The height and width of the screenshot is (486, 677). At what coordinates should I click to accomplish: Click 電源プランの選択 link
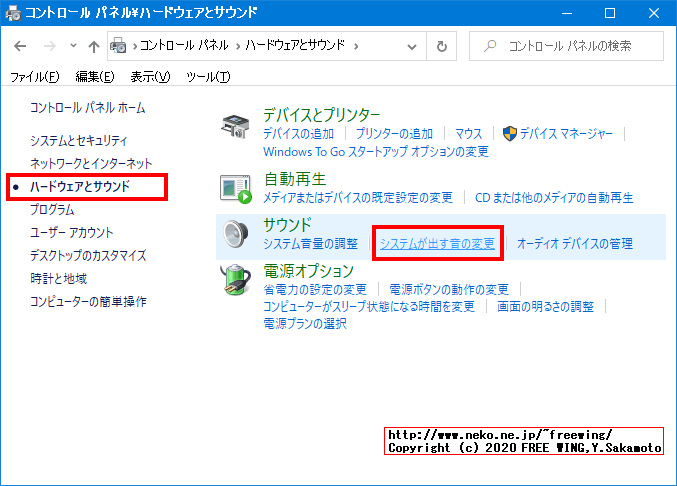pos(305,323)
